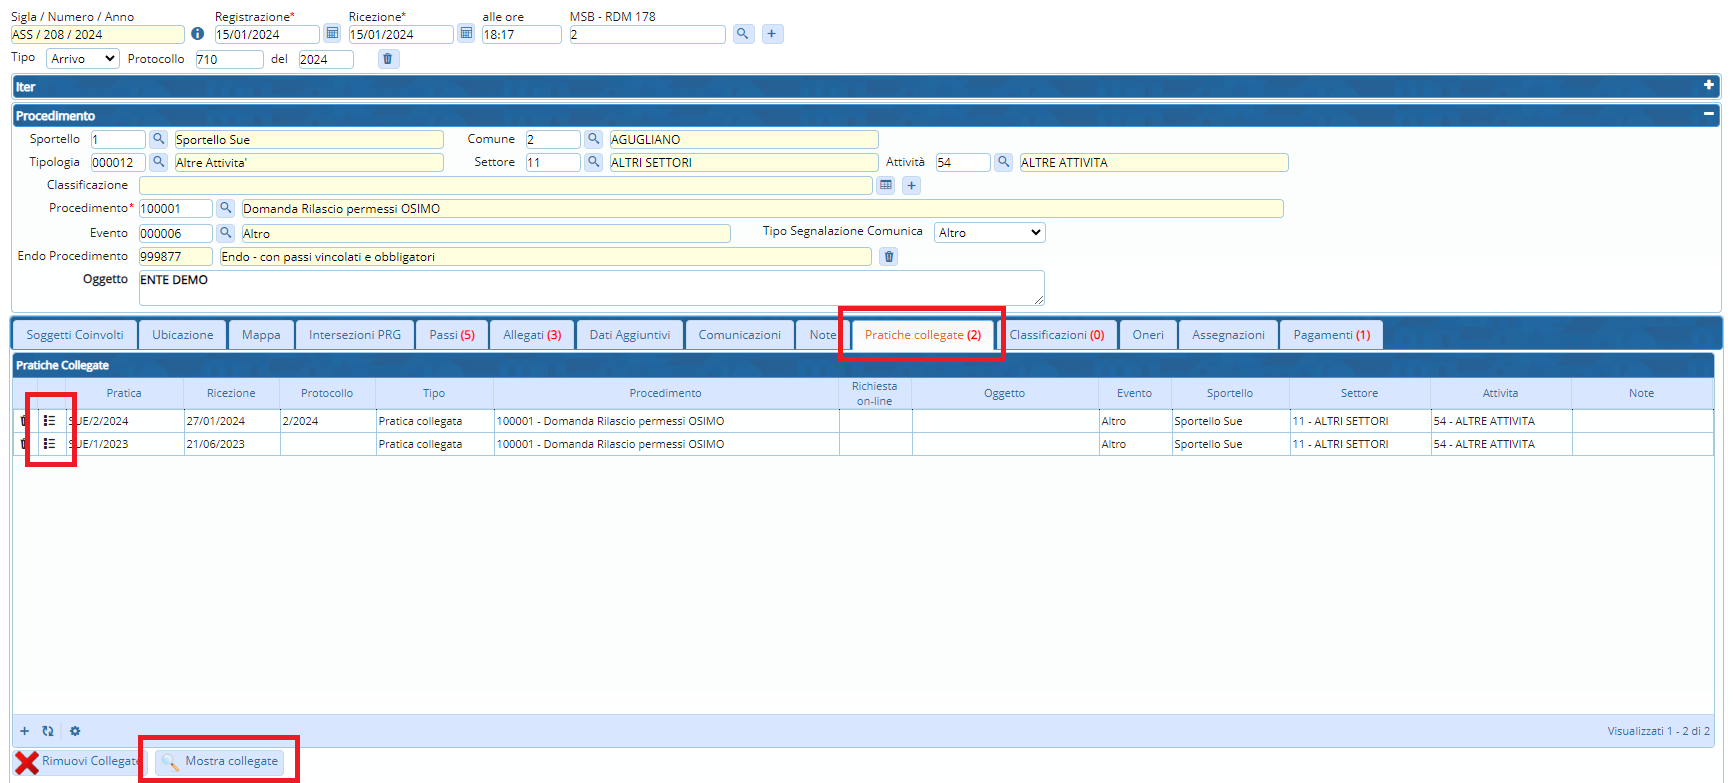Open calendar picker for Registrazione date
This screenshot has height=783, width=1733.
tap(332, 34)
